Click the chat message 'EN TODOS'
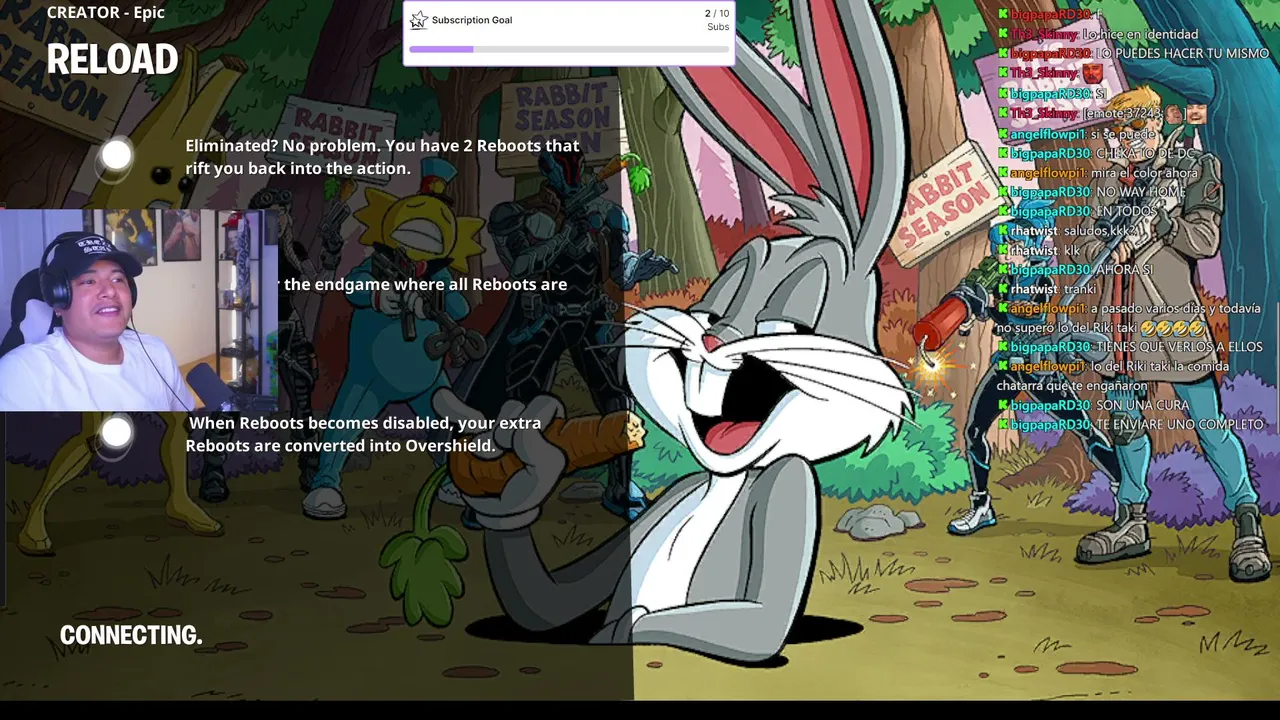This screenshot has width=1280, height=720. click(1126, 211)
